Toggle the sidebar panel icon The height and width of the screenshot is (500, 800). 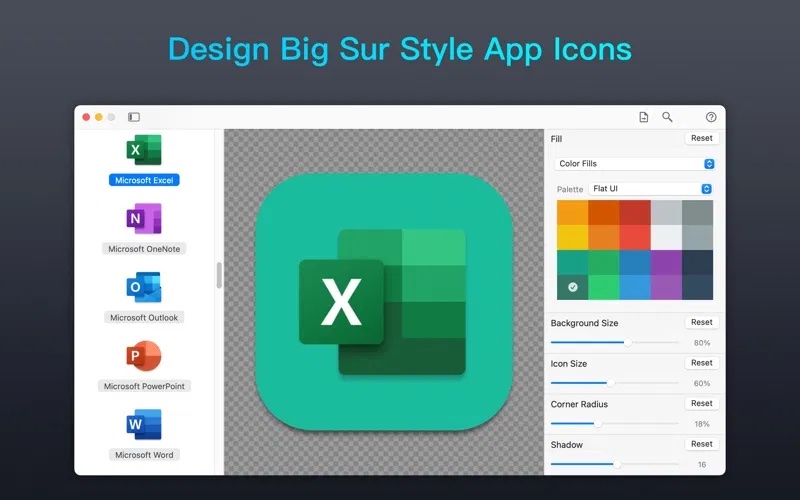pyautogui.click(x=134, y=117)
